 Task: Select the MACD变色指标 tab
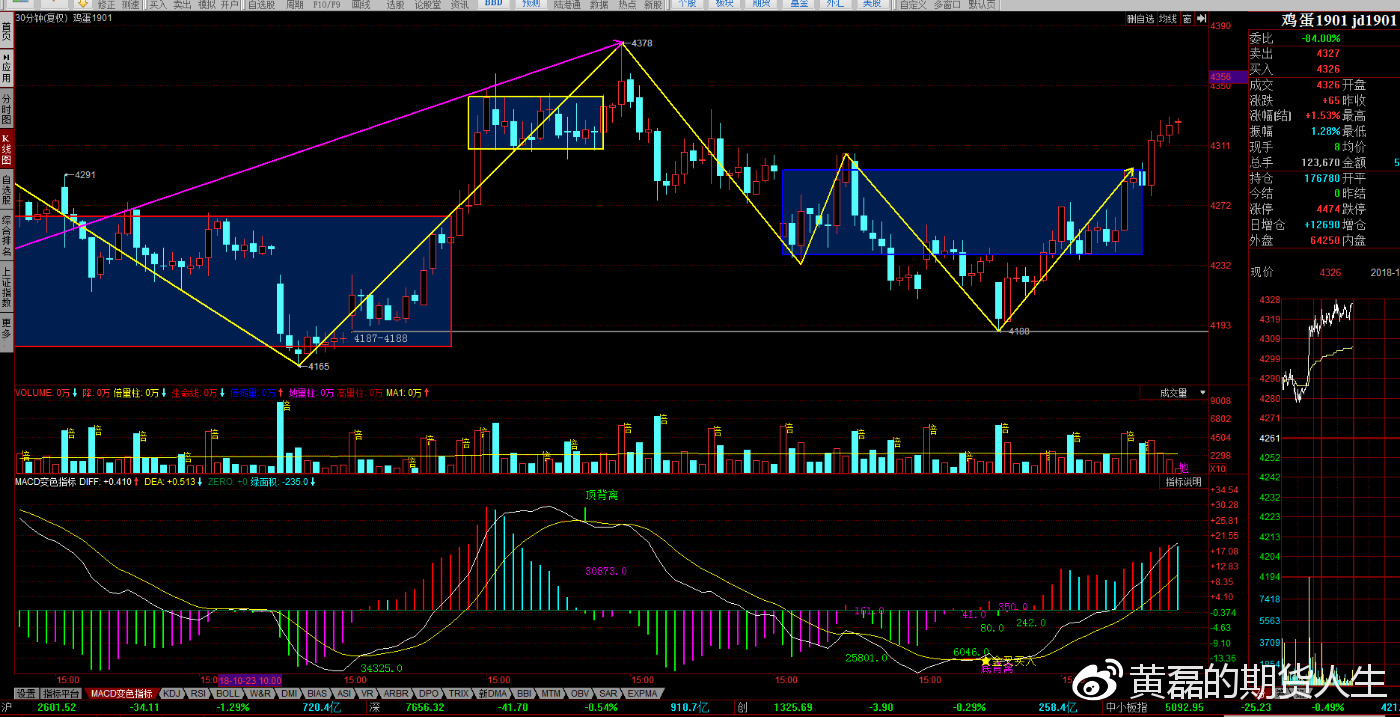[x=122, y=693]
